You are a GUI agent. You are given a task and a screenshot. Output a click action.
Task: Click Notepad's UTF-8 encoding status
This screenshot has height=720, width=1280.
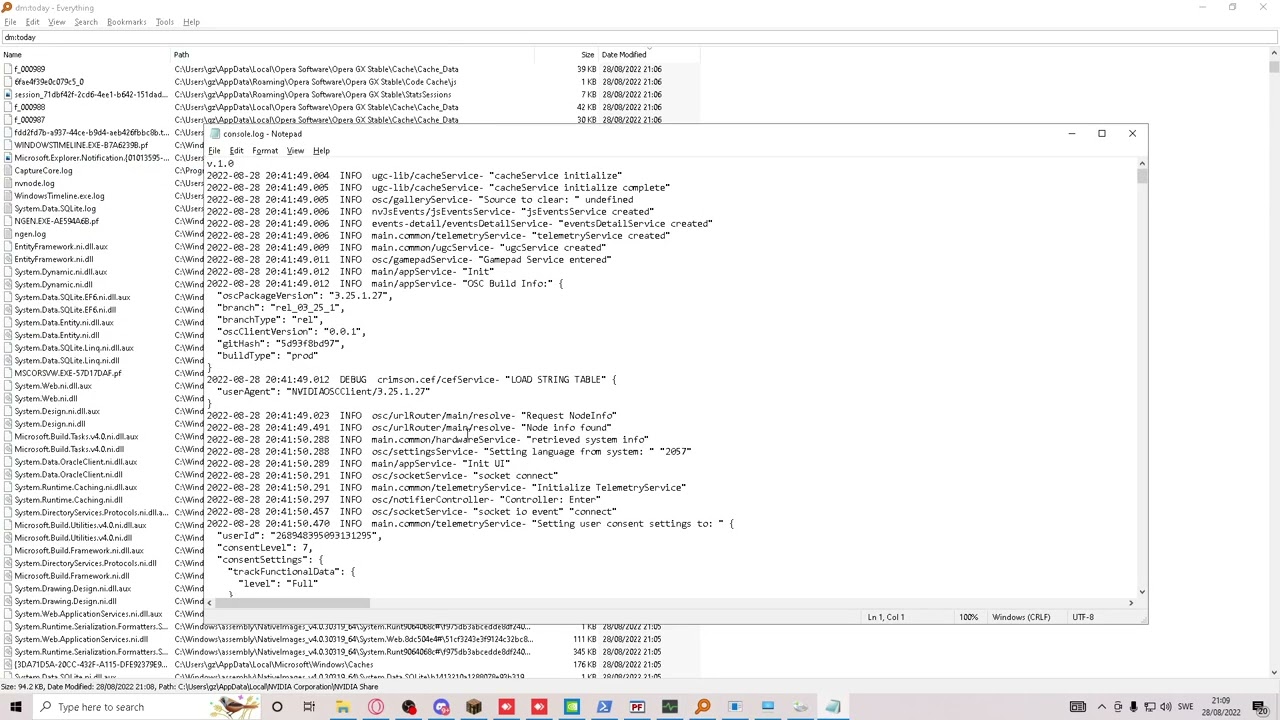tap(1083, 617)
